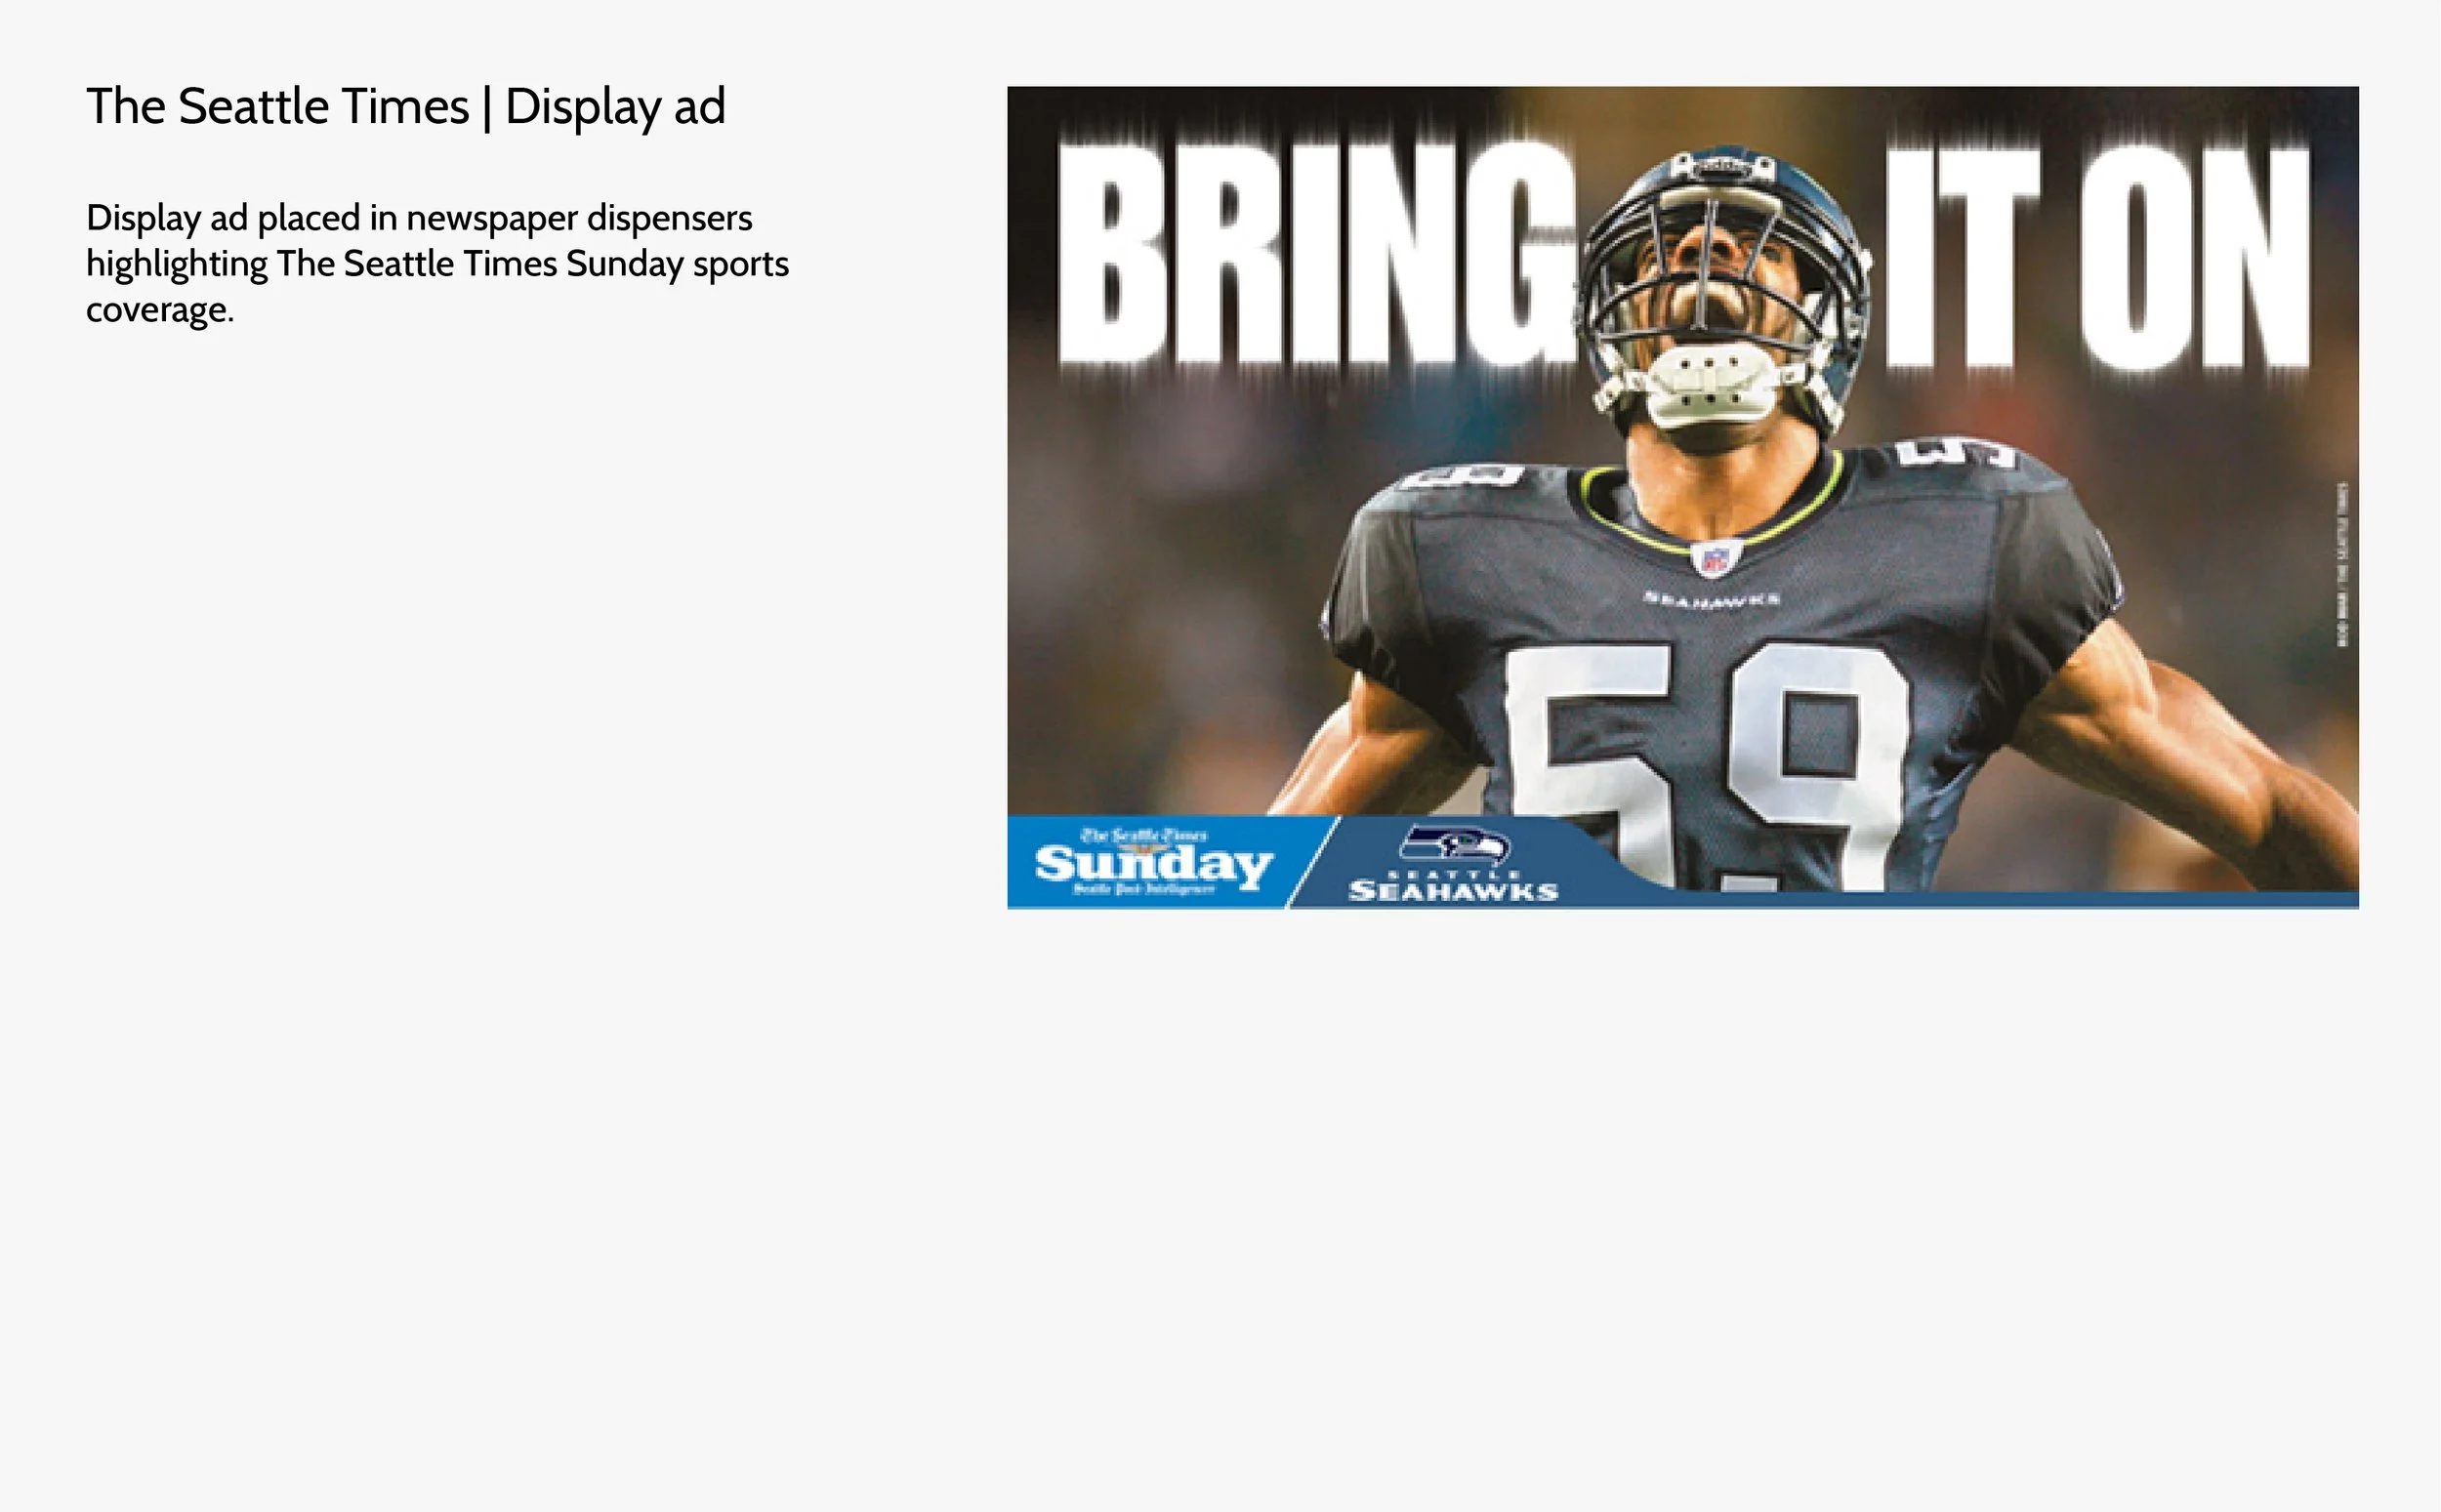This screenshot has width=2441, height=1512.
Task: Click the 'IT ON' headline text in ad
Action: pos(2097,258)
